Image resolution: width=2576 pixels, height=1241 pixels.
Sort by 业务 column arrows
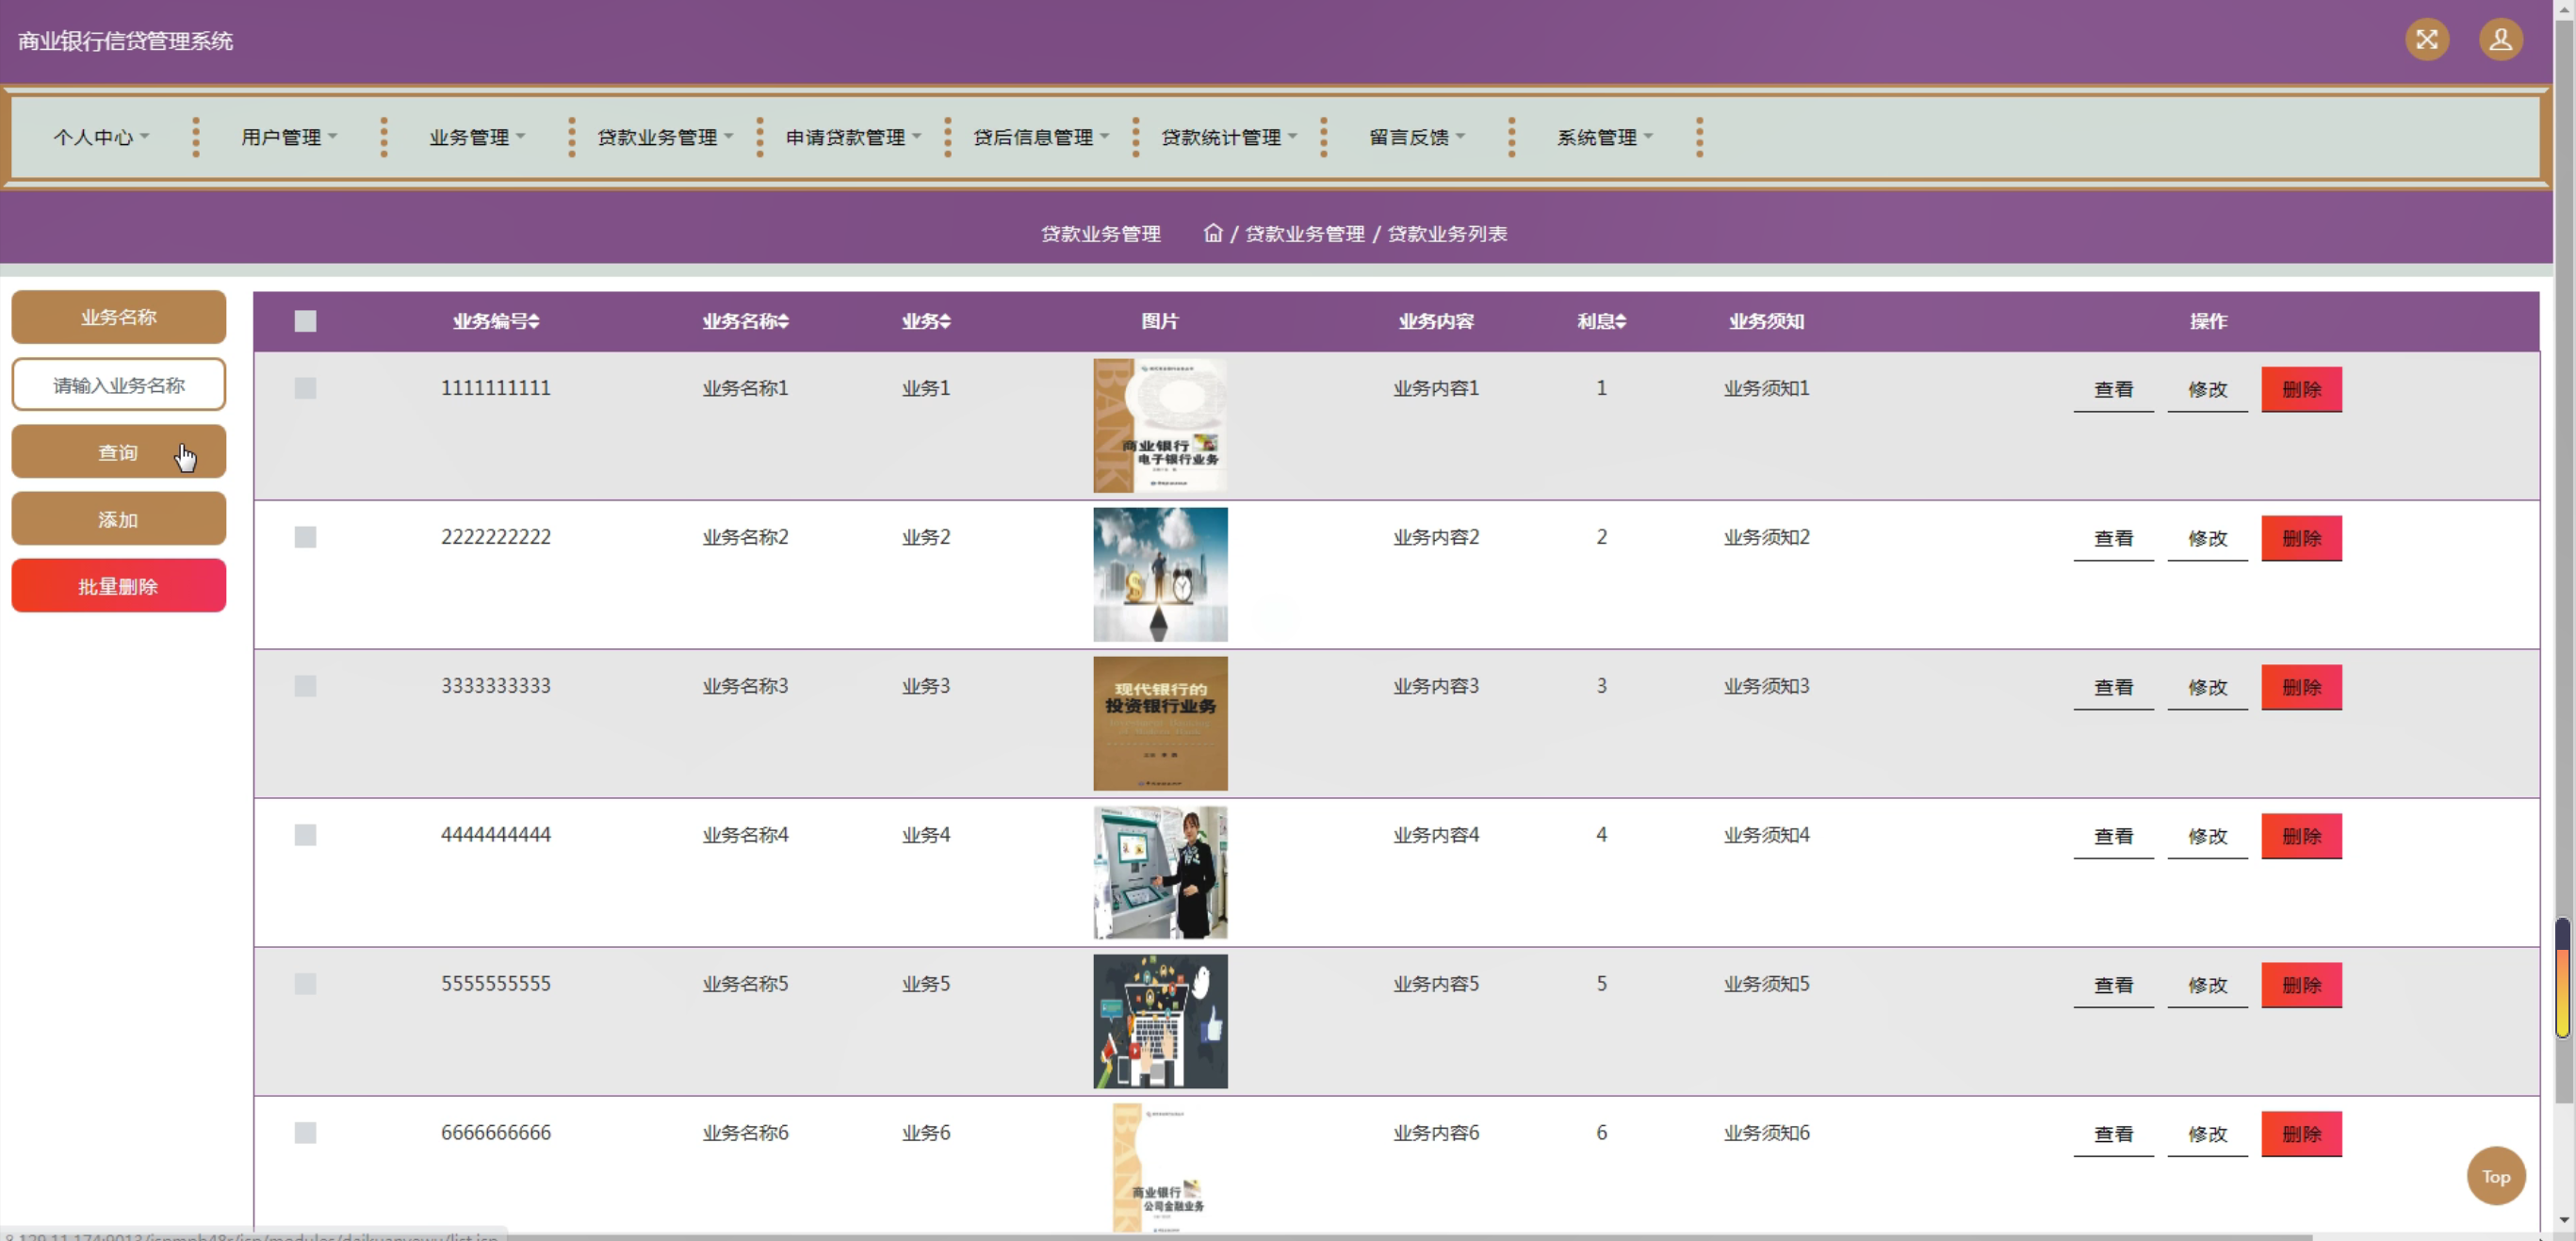click(945, 321)
